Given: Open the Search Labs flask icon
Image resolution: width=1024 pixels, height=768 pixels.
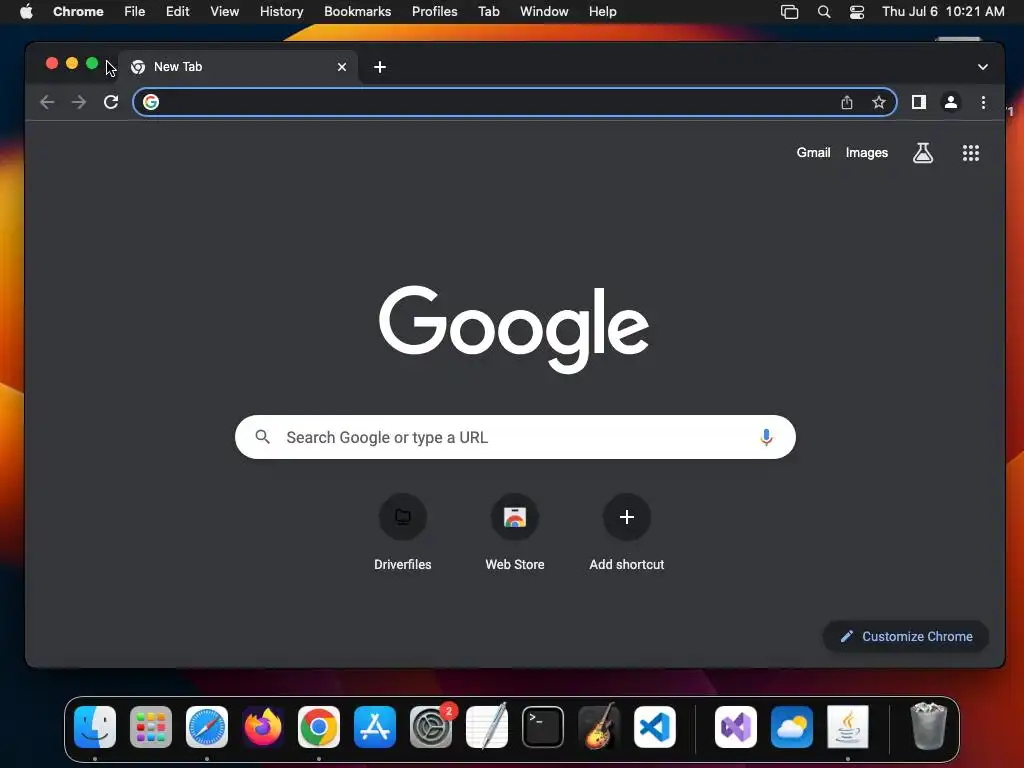Looking at the screenshot, I should [923, 153].
